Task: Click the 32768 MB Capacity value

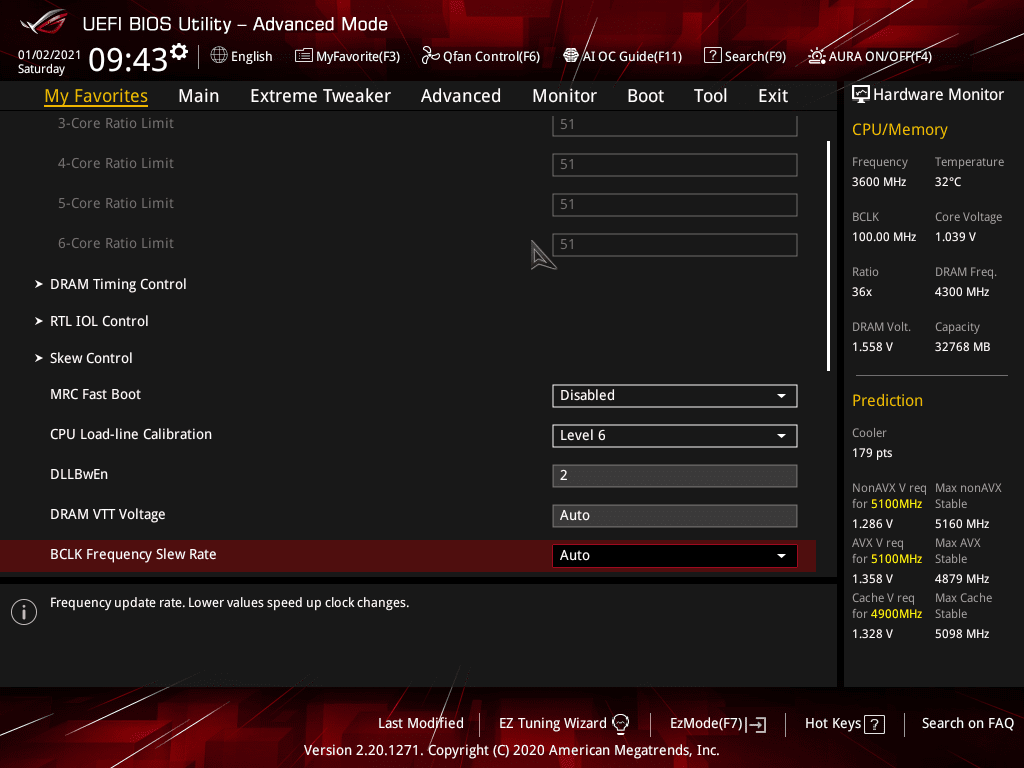Action: [963, 347]
